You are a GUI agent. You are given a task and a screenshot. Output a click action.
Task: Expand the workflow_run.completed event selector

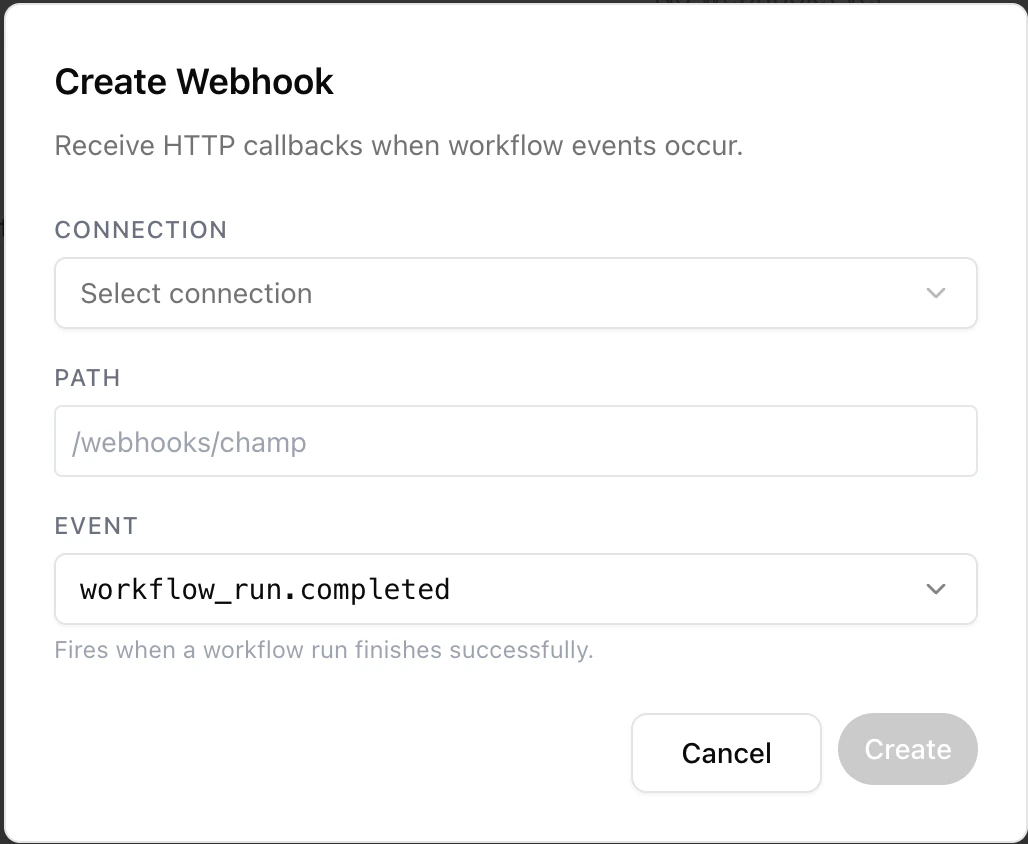(x=515, y=589)
